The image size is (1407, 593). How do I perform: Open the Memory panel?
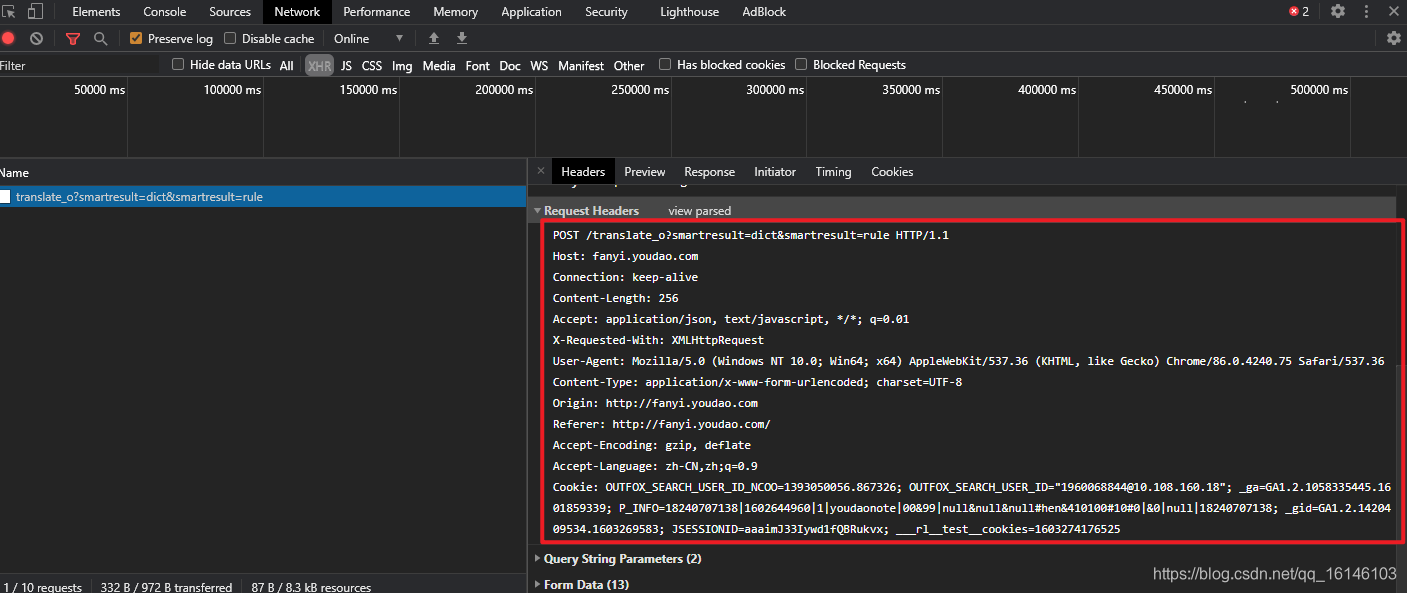point(456,12)
